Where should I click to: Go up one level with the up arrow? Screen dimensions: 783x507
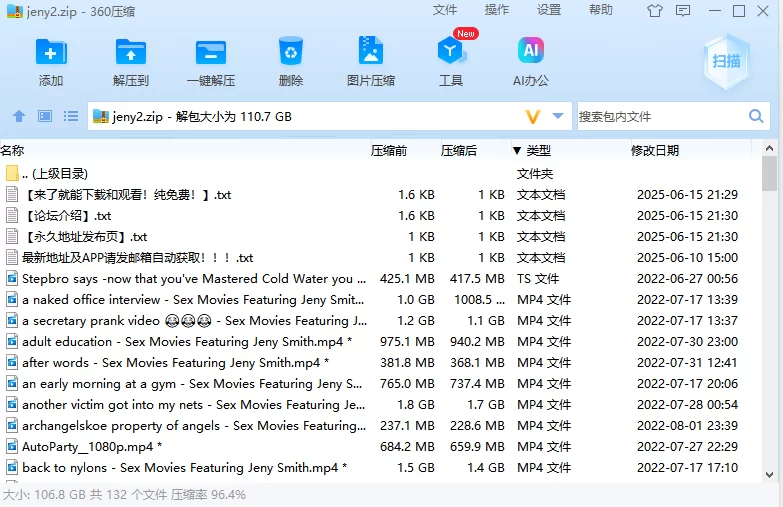18,116
